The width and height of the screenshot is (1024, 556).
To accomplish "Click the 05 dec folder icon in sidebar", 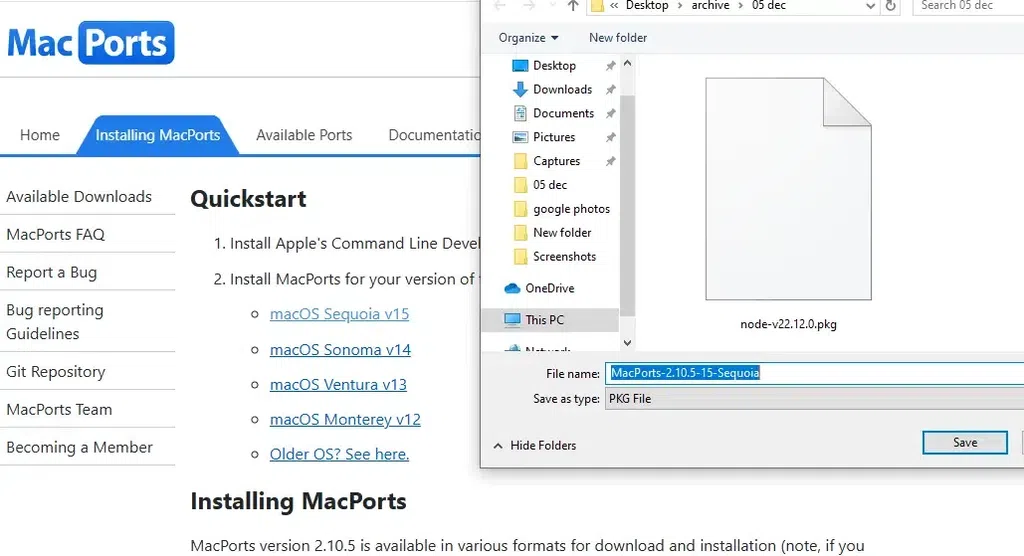I will point(520,185).
